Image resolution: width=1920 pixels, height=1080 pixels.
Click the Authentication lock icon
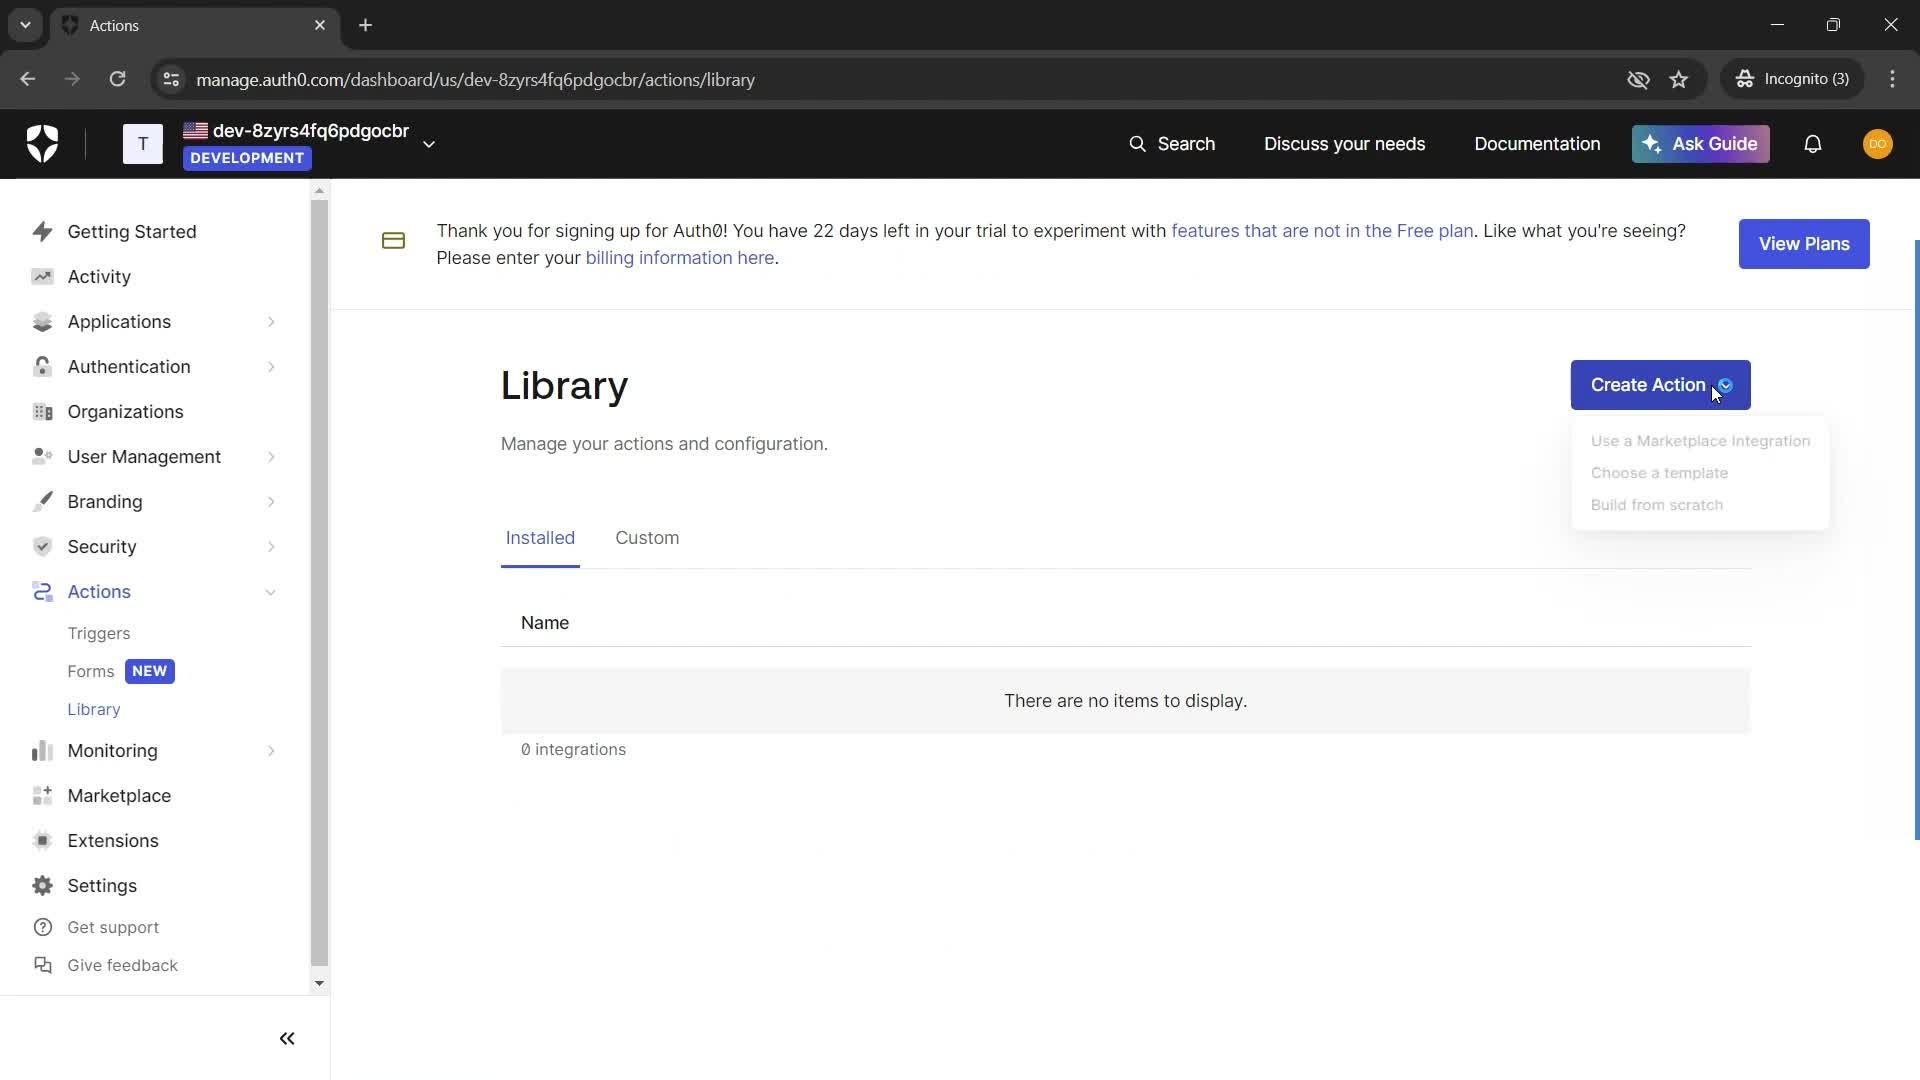click(x=42, y=367)
